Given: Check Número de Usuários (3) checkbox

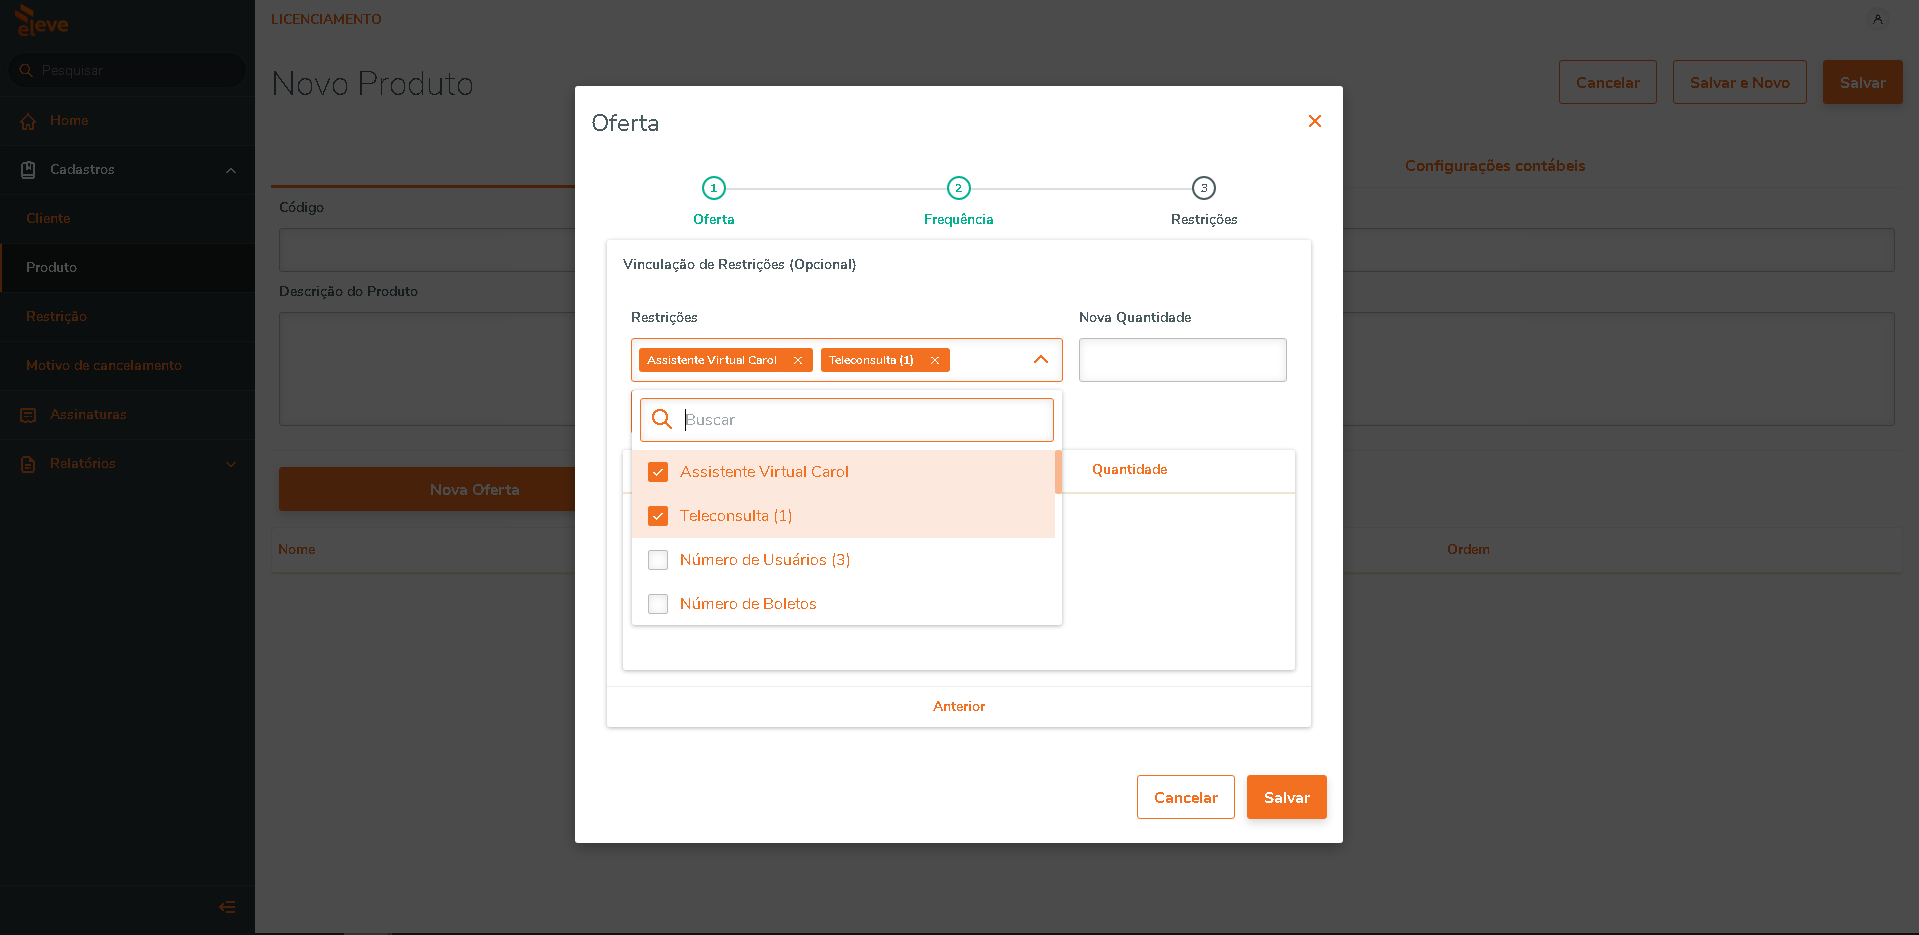Looking at the screenshot, I should [658, 560].
